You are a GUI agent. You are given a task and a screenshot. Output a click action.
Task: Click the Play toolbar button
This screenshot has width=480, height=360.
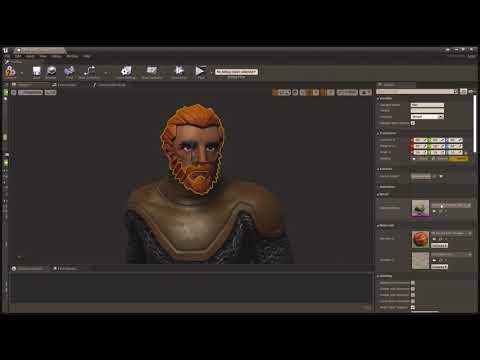tap(200, 71)
